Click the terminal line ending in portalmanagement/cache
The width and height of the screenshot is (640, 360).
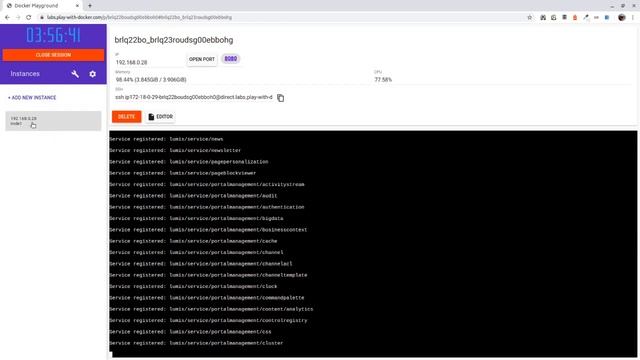pos(193,241)
